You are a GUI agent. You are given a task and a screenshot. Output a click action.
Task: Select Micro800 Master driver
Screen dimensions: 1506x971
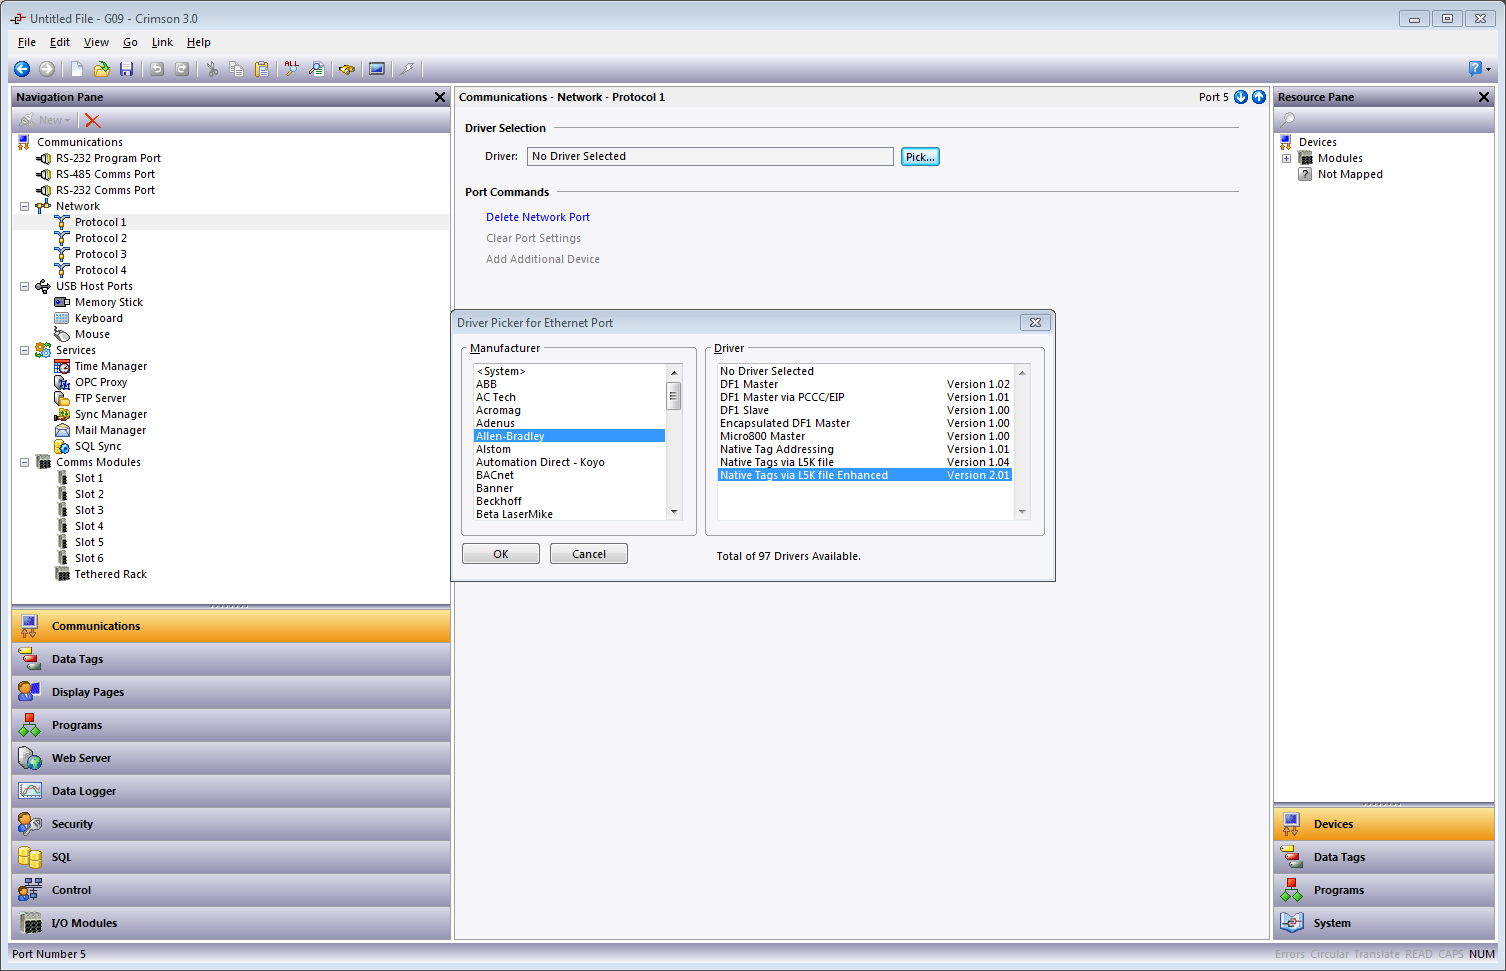click(x=865, y=436)
